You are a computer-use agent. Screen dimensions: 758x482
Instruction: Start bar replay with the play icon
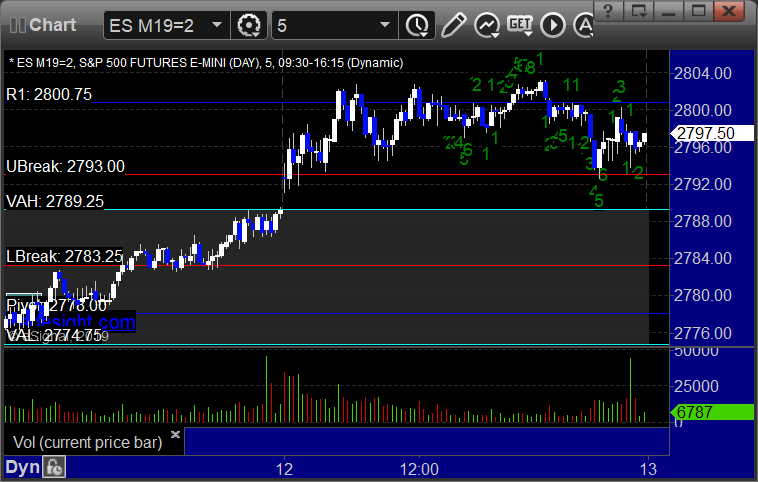(x=553, y=25)
